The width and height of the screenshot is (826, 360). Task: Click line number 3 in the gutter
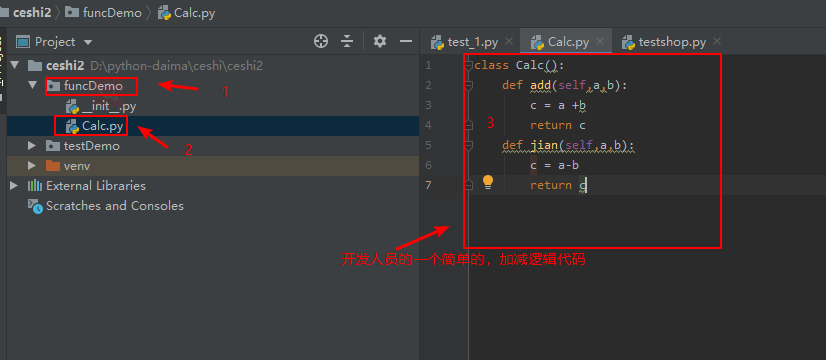pyautogui.click(x=428, y=105)
